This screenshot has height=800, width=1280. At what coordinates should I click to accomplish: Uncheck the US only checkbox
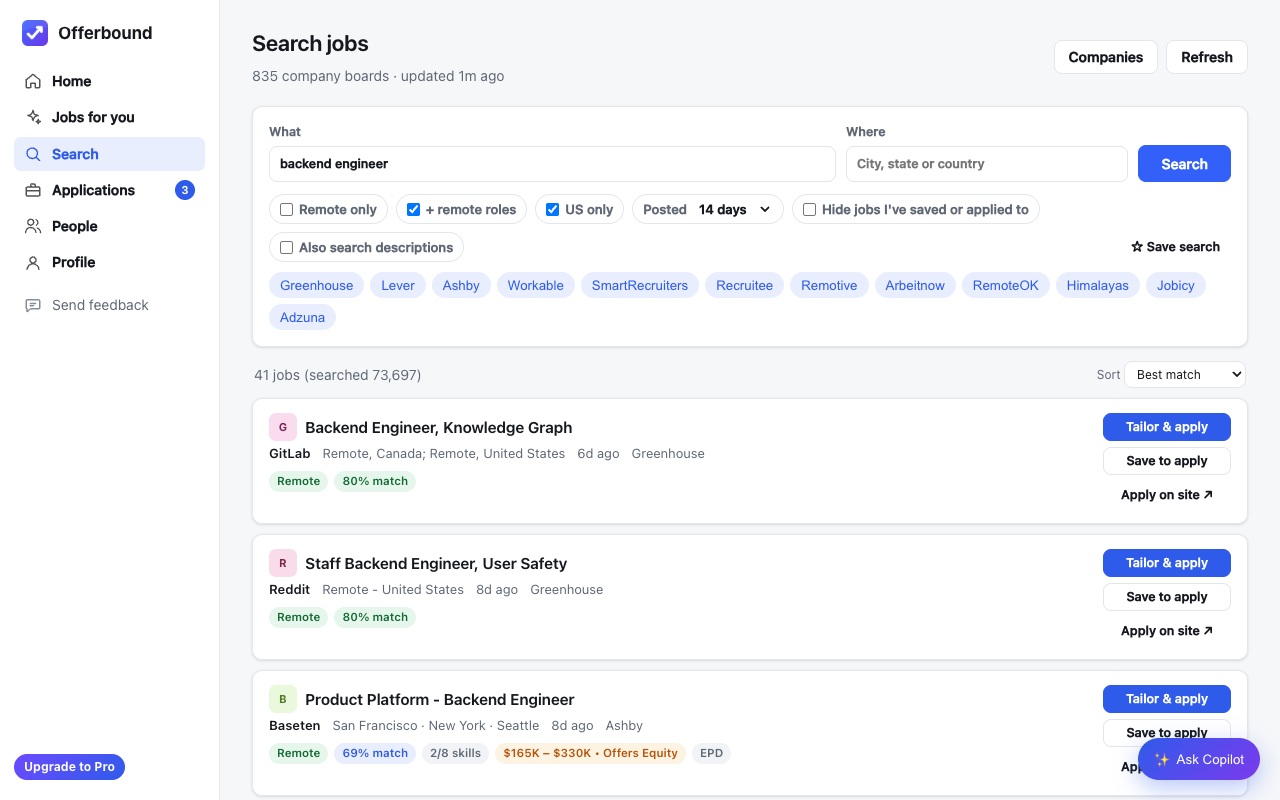click(552, 210)
